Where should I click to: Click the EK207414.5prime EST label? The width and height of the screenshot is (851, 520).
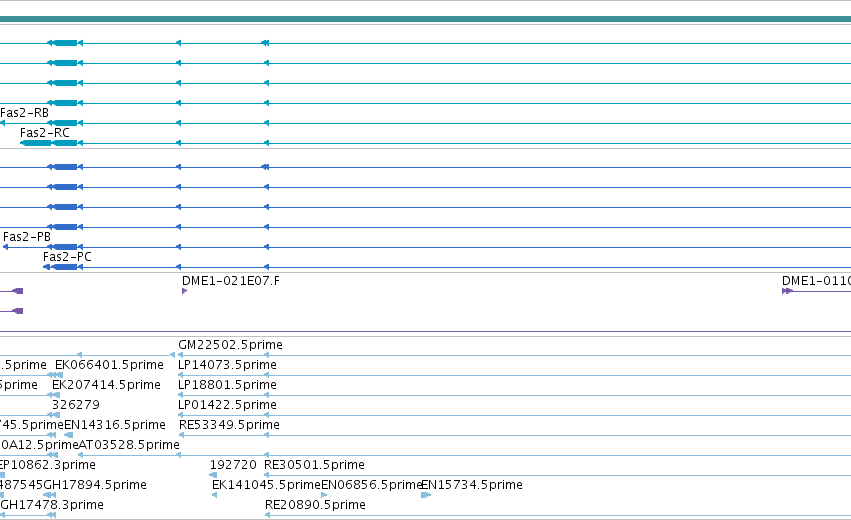point(106,385)
